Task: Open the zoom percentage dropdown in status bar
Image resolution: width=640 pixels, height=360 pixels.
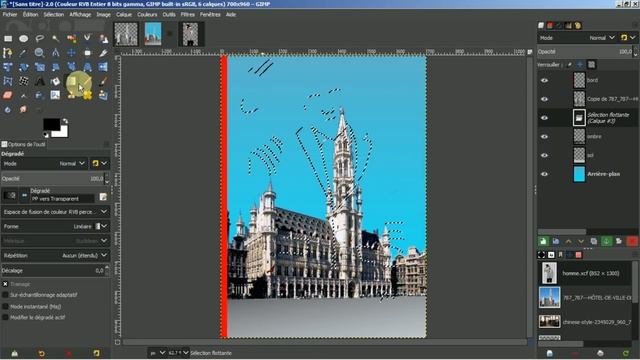Action: [178, 353]
